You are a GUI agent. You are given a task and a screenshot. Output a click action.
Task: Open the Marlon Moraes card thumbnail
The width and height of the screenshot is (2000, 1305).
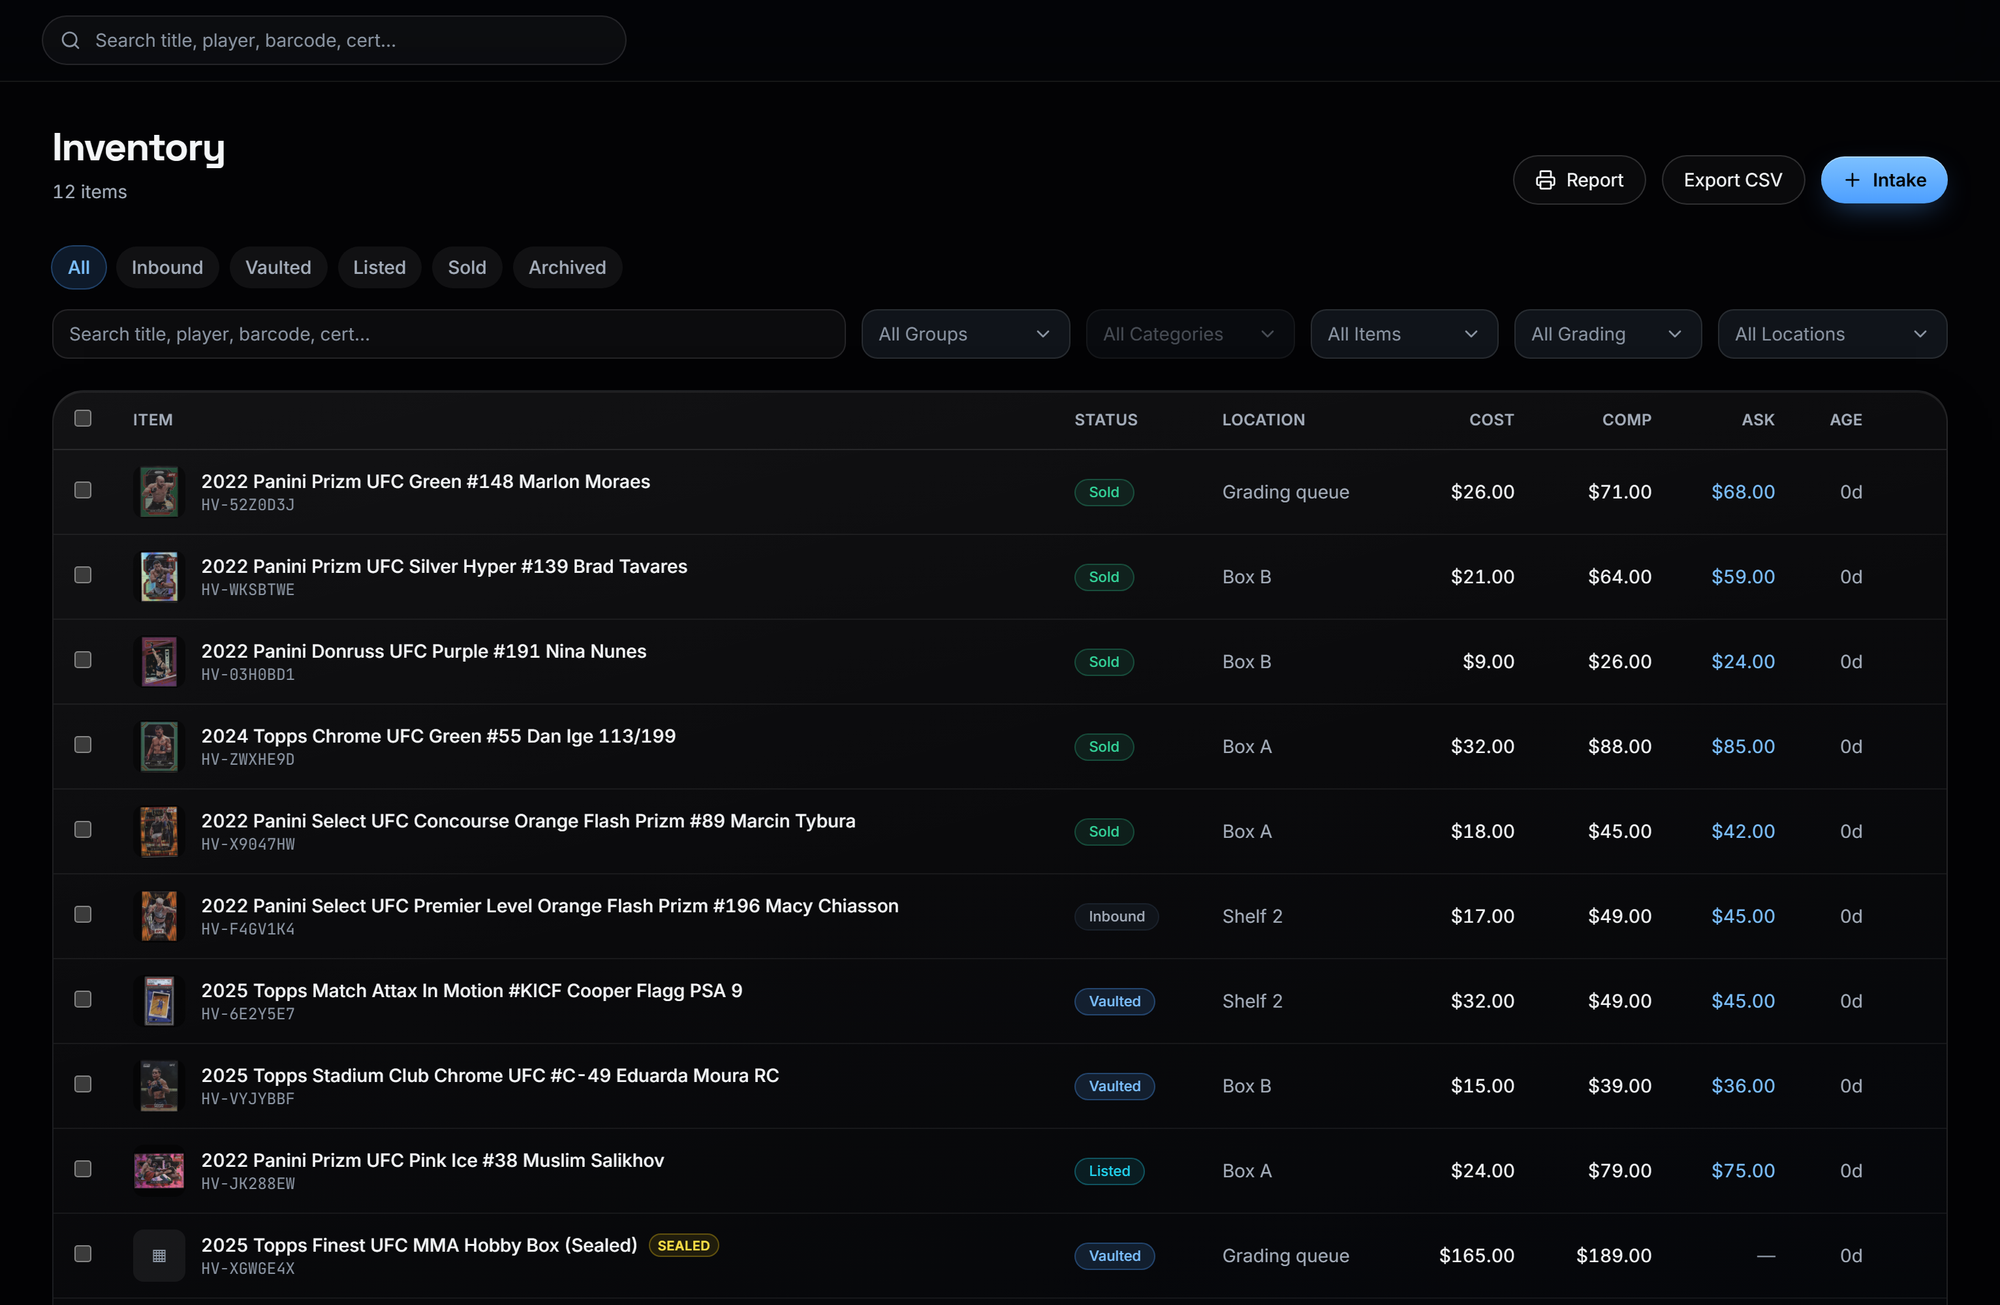[x=159, y=492]
